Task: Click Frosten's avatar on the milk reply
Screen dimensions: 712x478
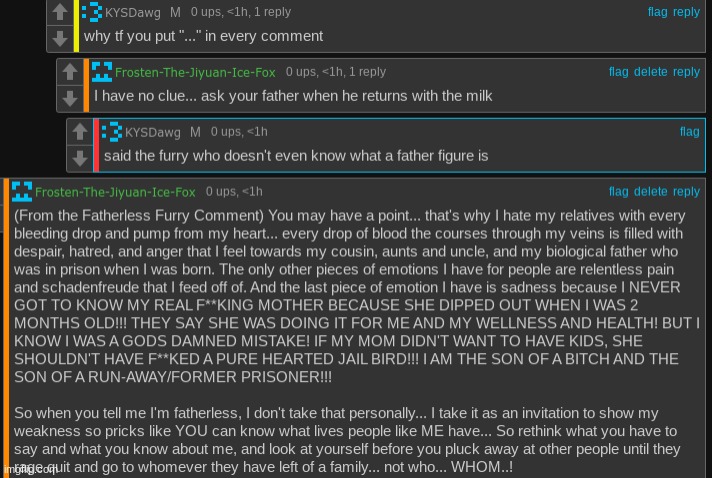Action: tap(102, 72)
